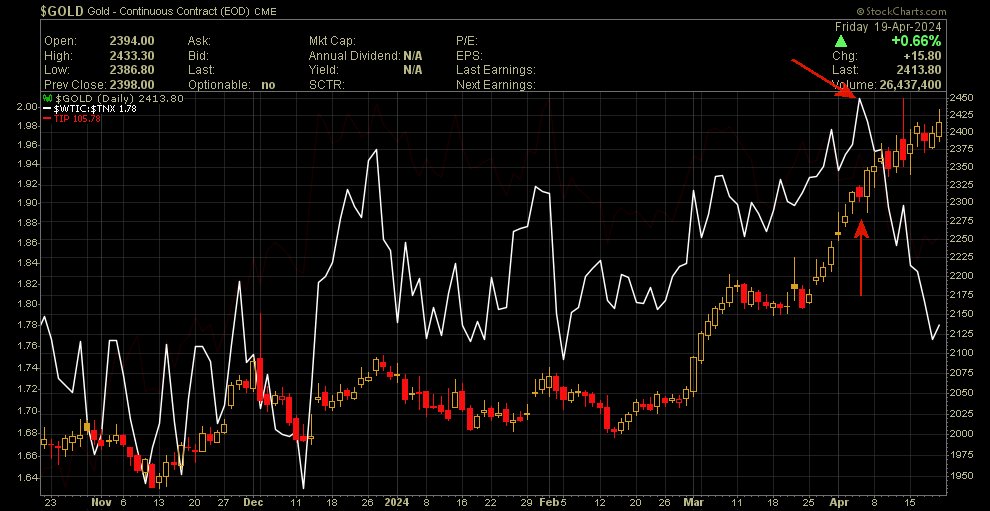Click the 2450 right price axis label
990x511 pixels.
pyautogui.click(x=962, y=97)
